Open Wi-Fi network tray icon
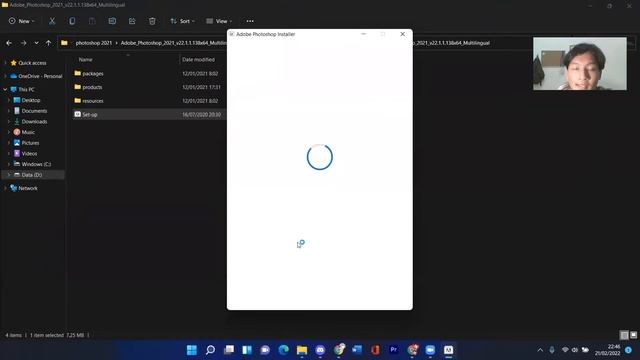Viewport: 640px width, 360px height. 565,350
